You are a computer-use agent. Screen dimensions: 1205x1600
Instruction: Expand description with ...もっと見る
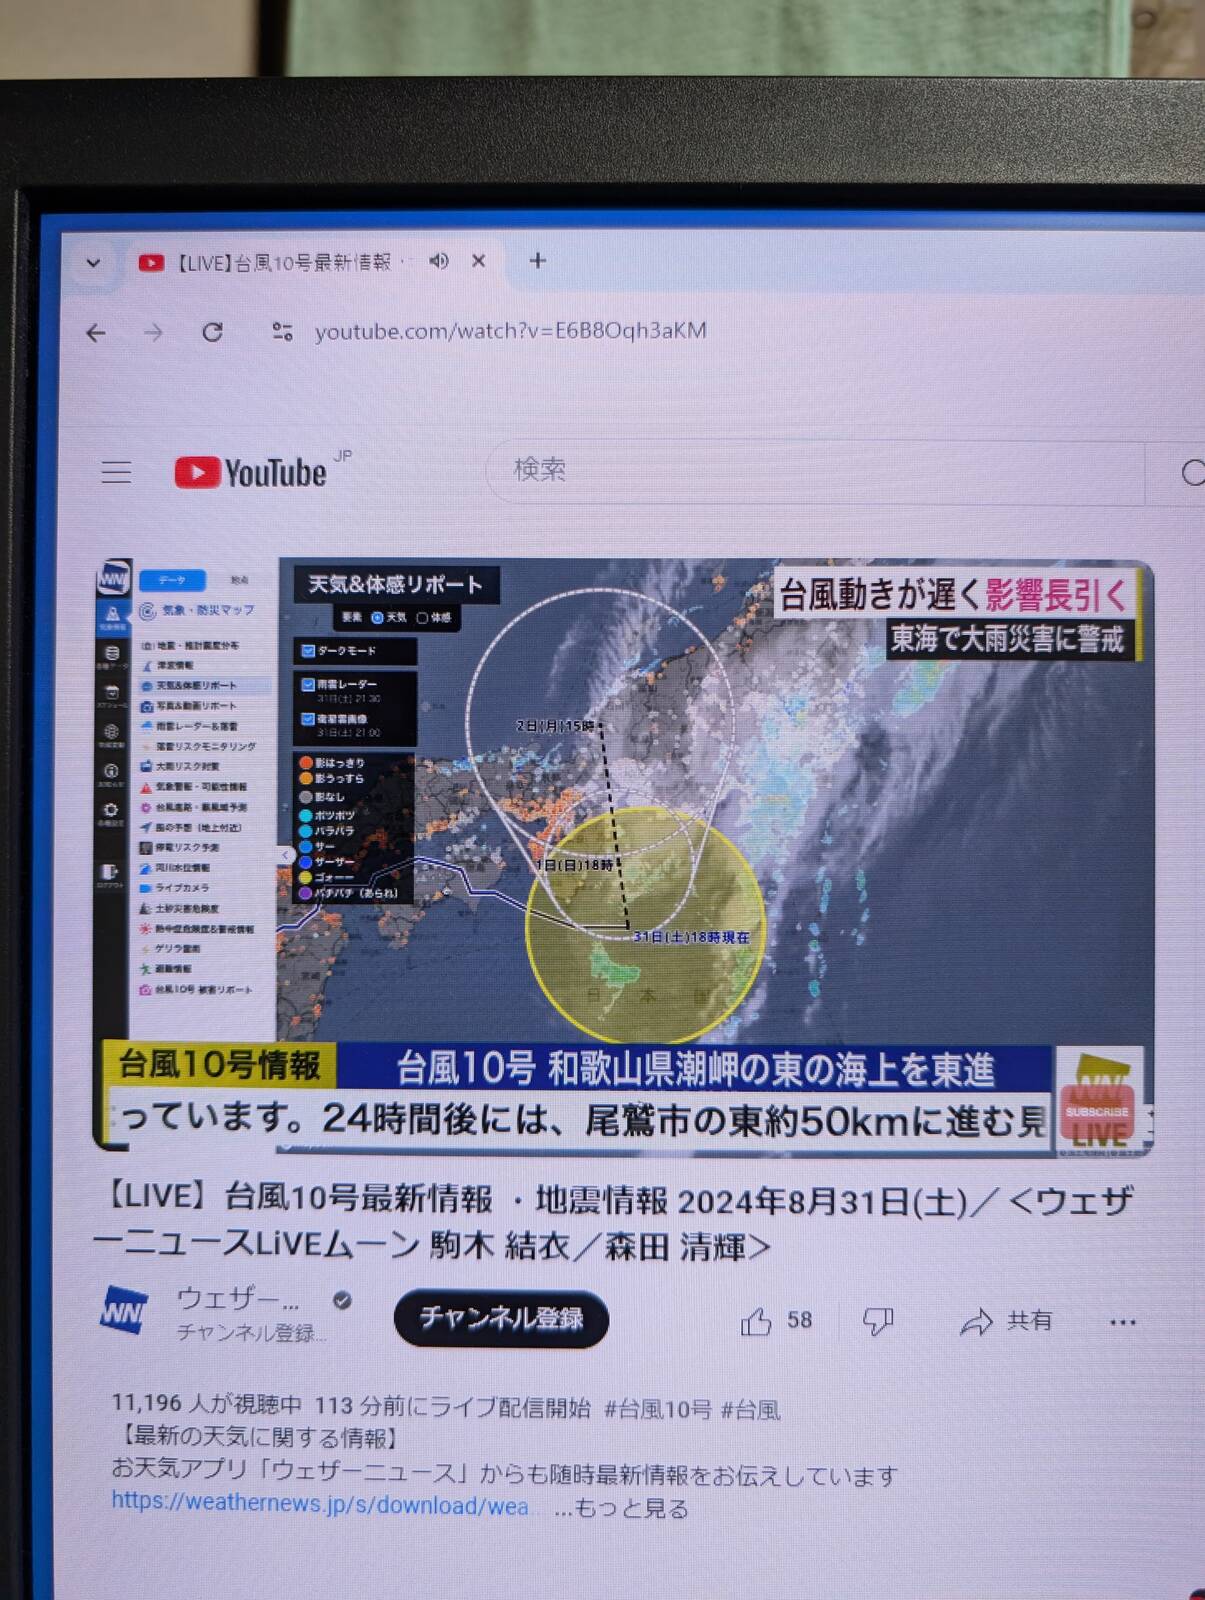pyautogui.click(x=621, y=1508)
